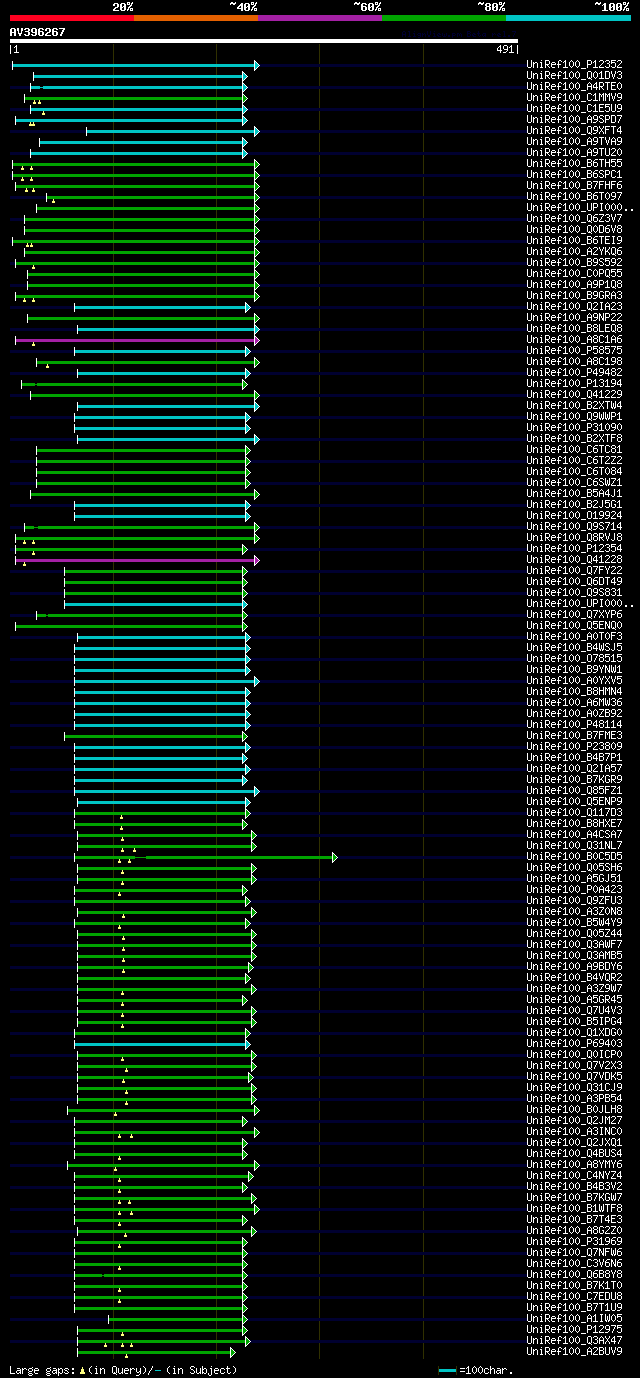Click the UniRef100_Q9ZFU3 label
The image size is (640, 1378).
pyautogui.click(x=574, y=901)
